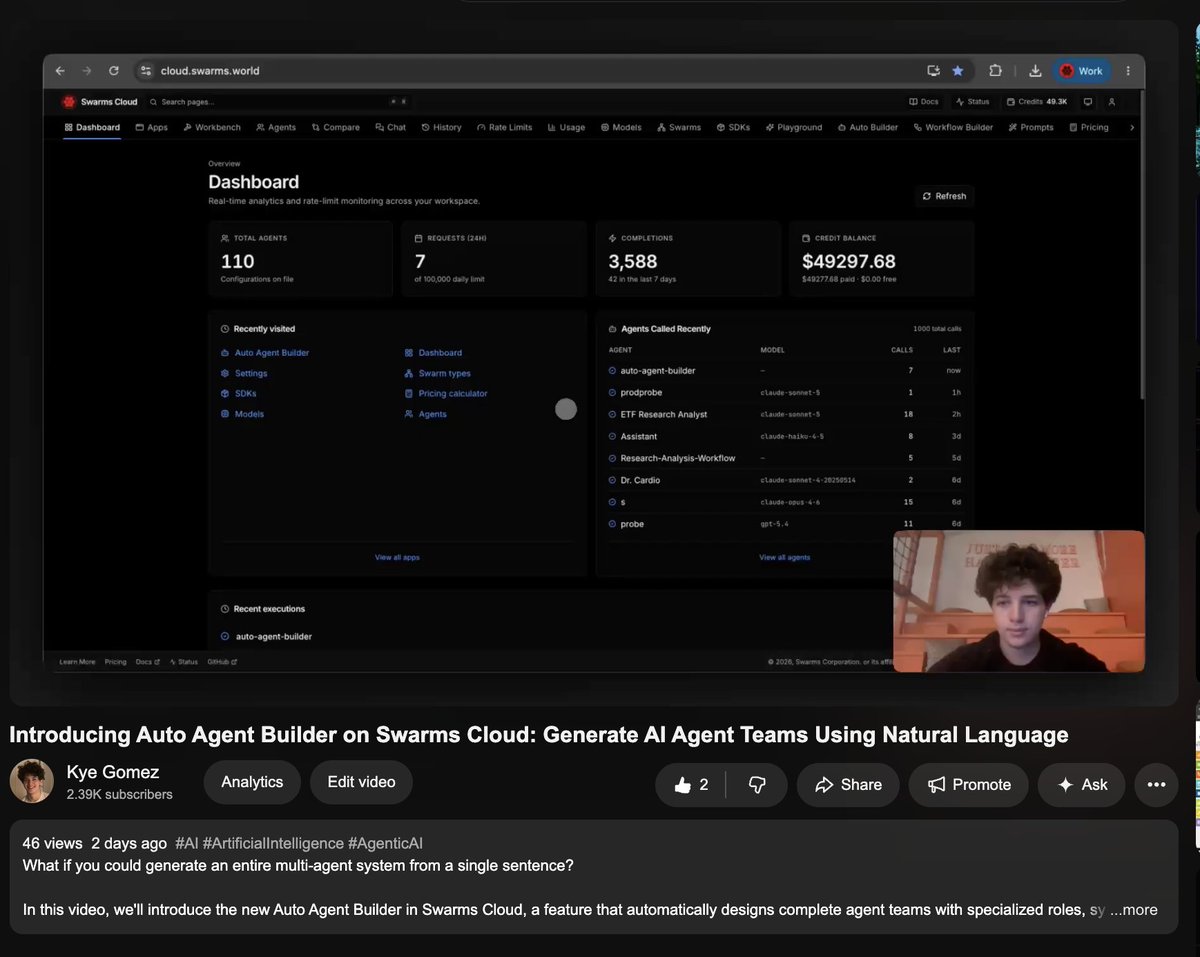Expand description with ...more
Screen dimensions: 1200x957
[x=1133, y=910]
